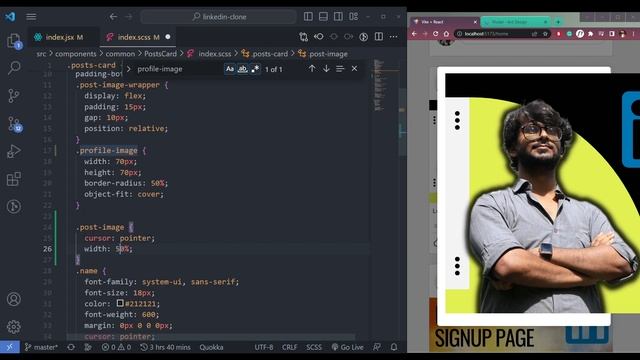The height and width of the screenshot is (360, 640).
Task: Close the find widget
Action: (354, 69)
